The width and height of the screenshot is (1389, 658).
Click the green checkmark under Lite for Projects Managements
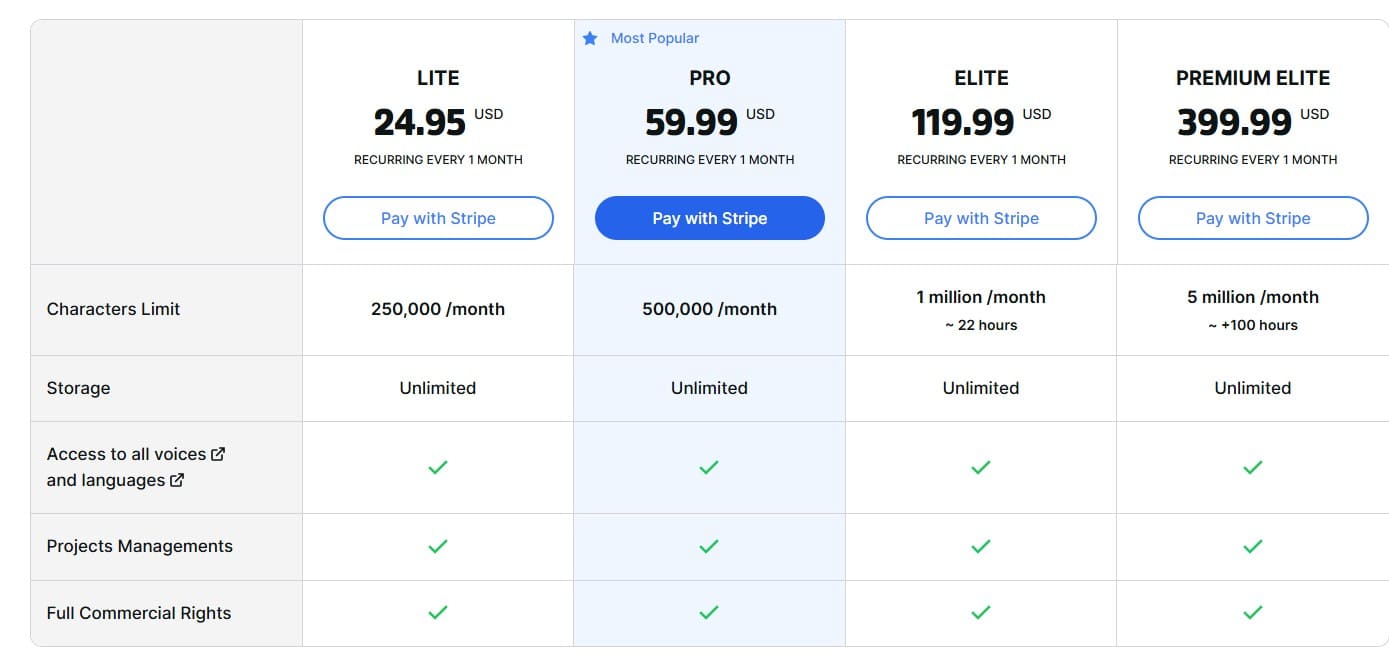[437, 546]
